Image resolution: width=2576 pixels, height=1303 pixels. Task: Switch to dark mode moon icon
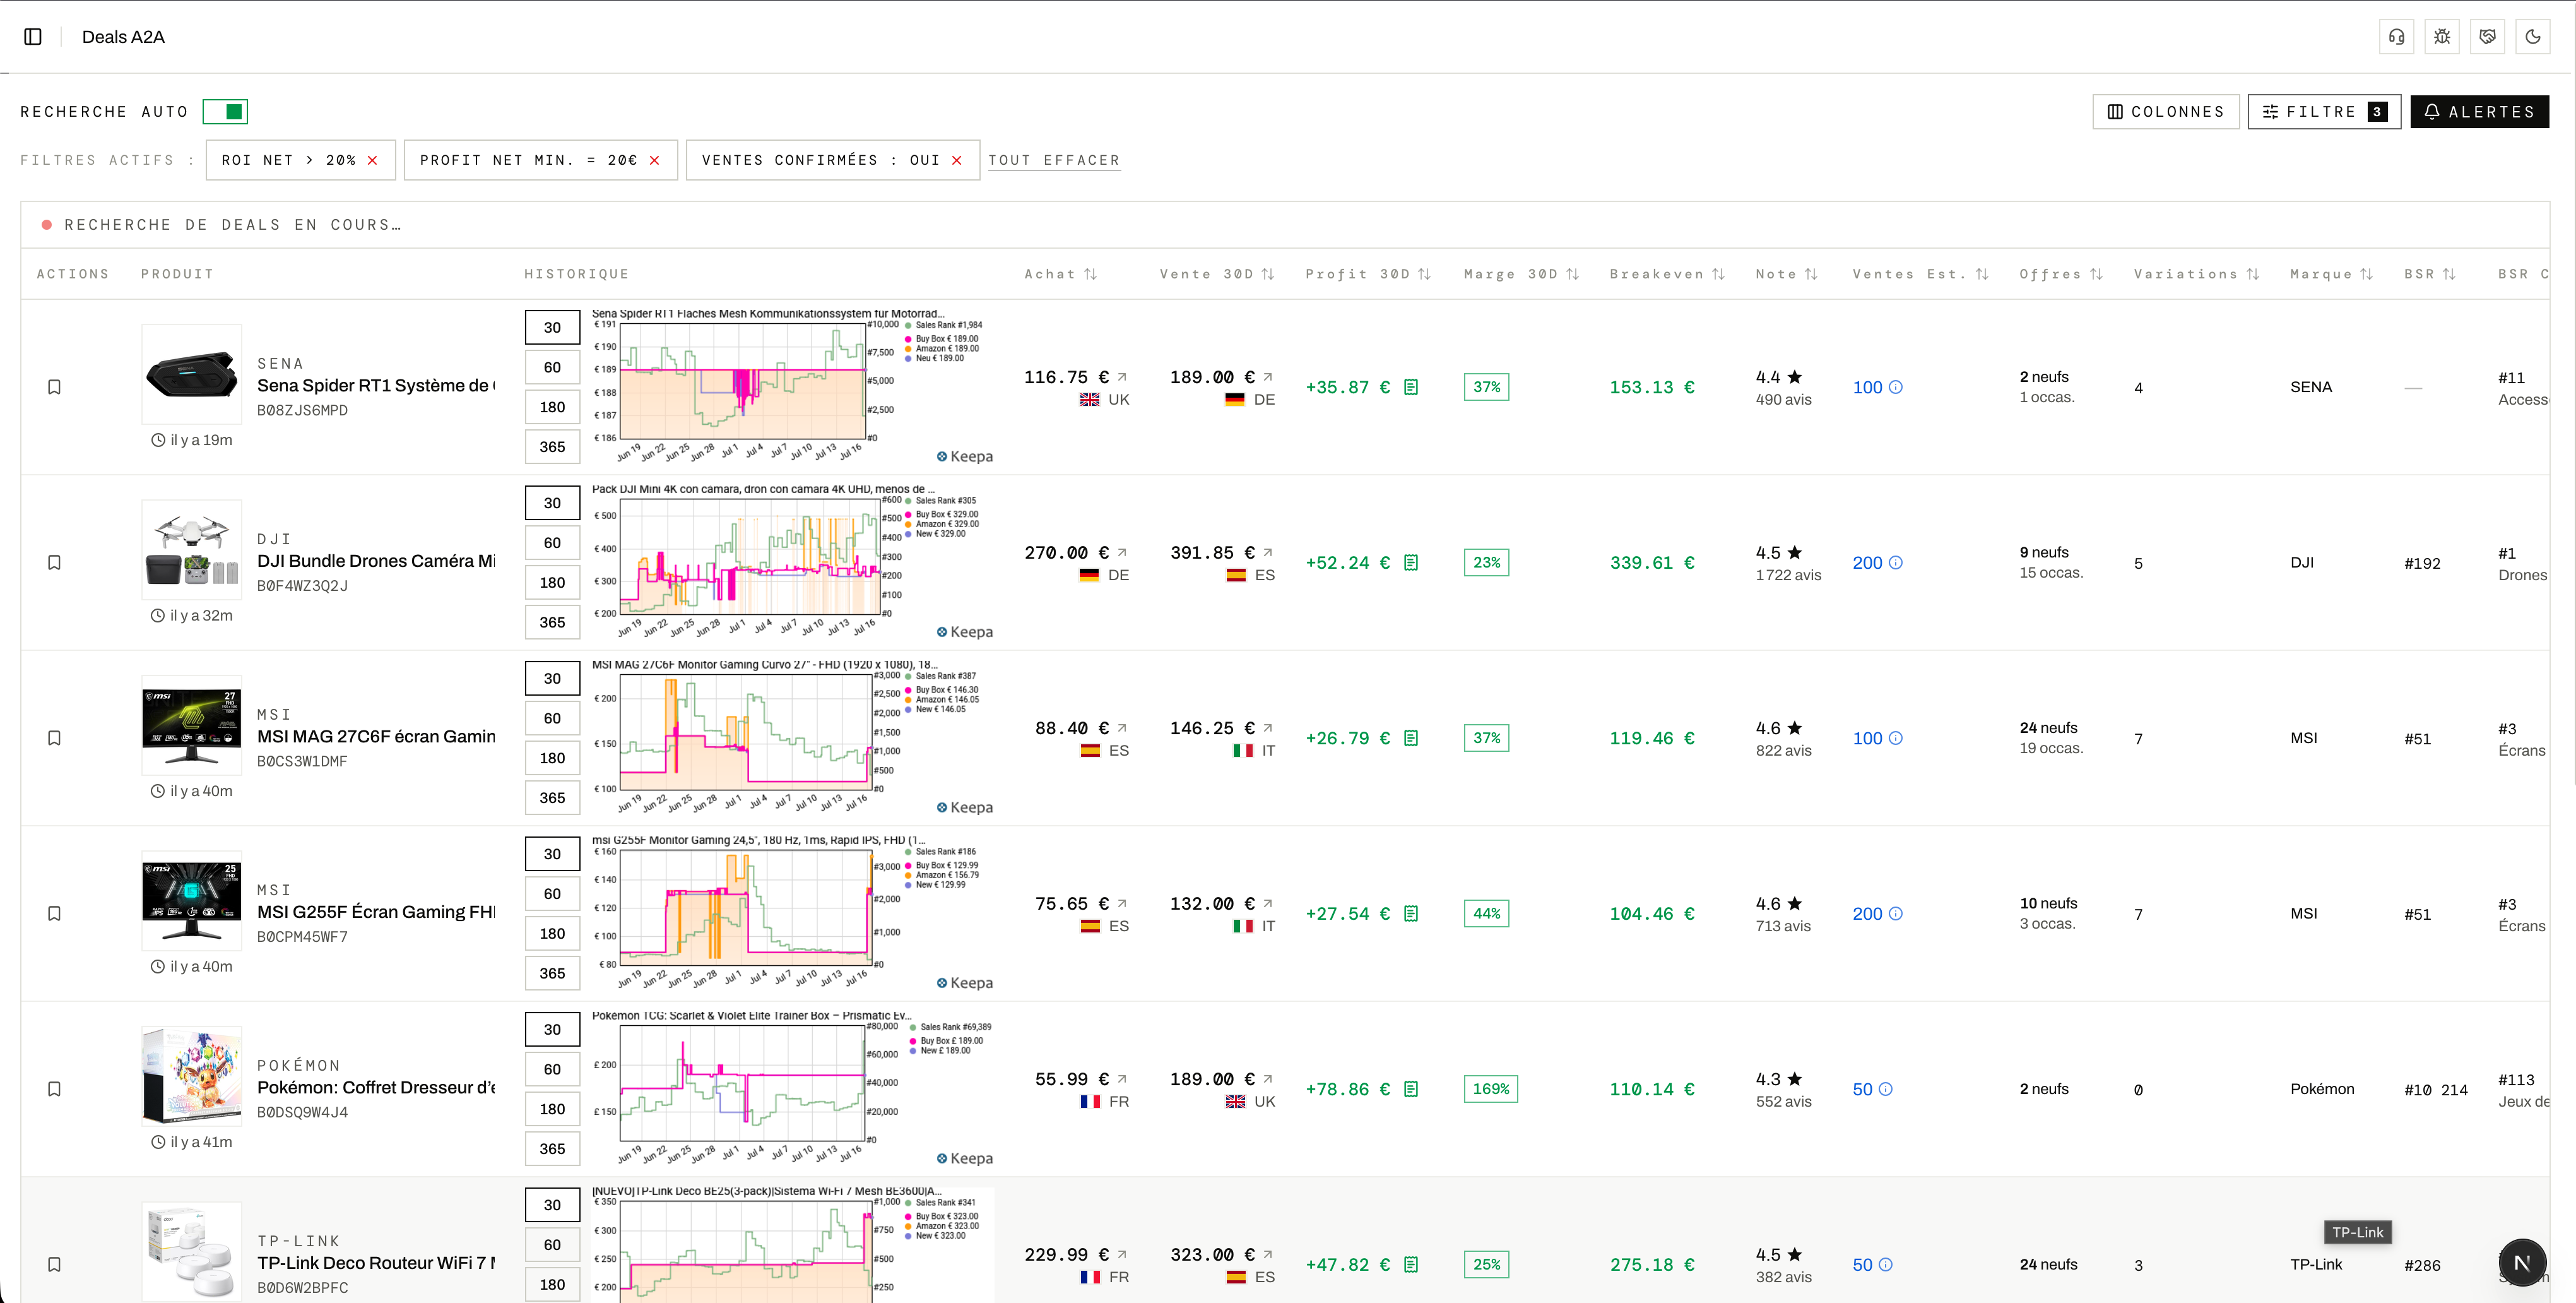tap(2533, 37)
